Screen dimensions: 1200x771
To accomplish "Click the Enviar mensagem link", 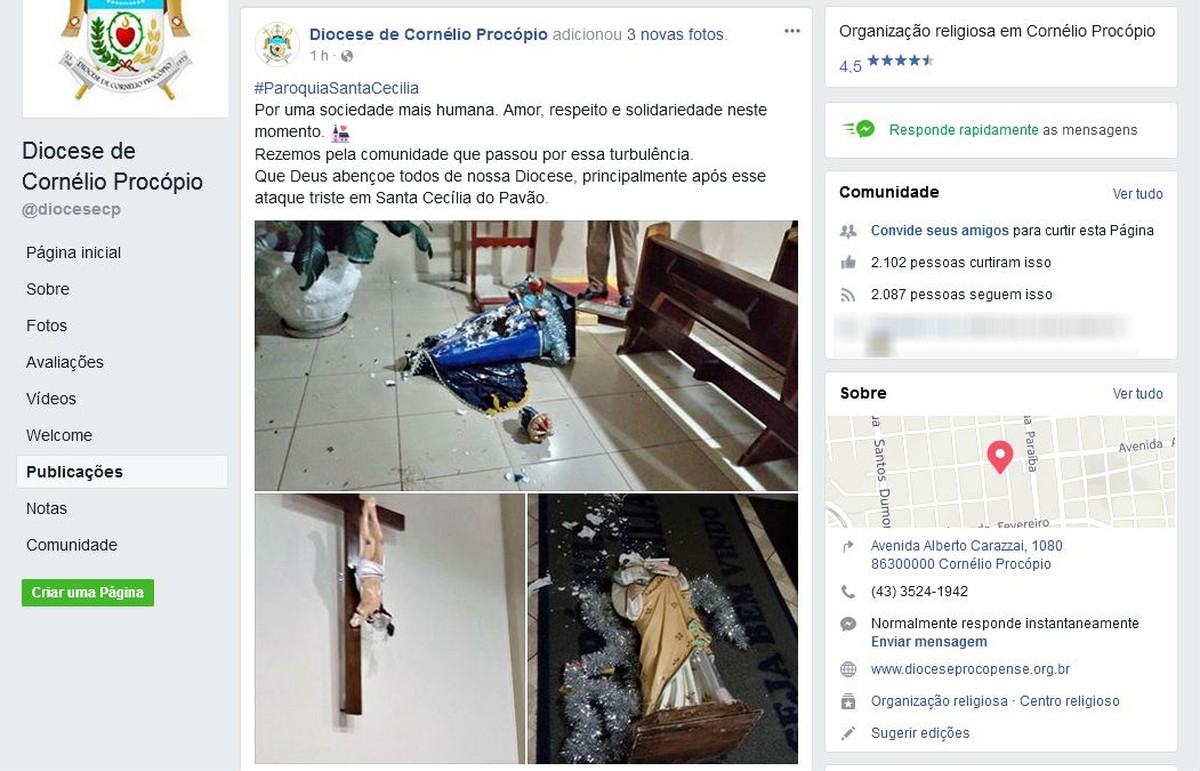I will point(929,642).
